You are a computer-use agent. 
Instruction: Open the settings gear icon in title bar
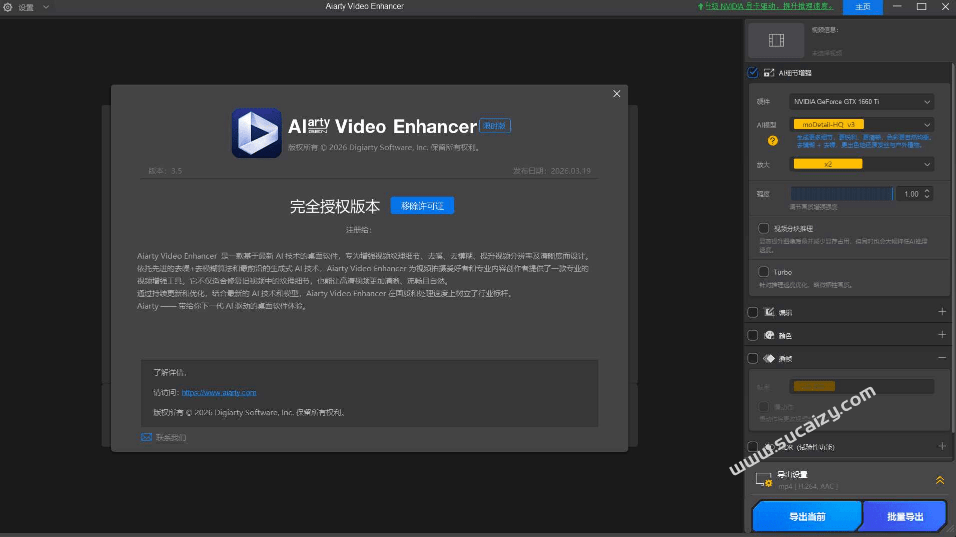pos(8,7)
